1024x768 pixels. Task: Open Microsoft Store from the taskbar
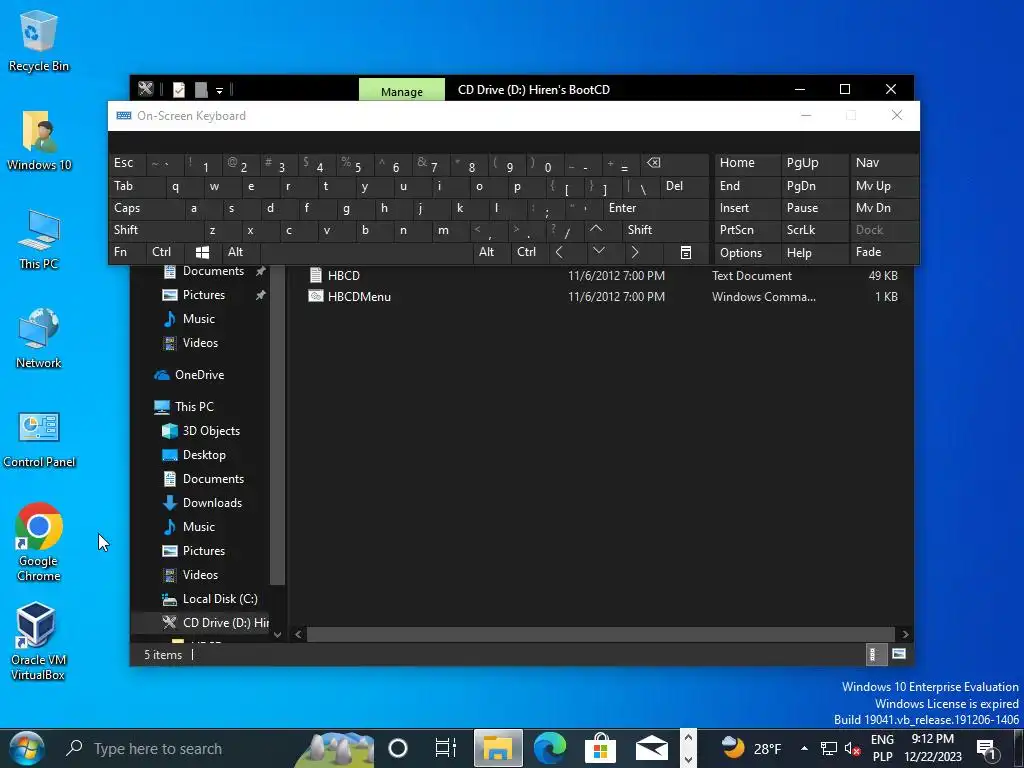tap(600, 748)
